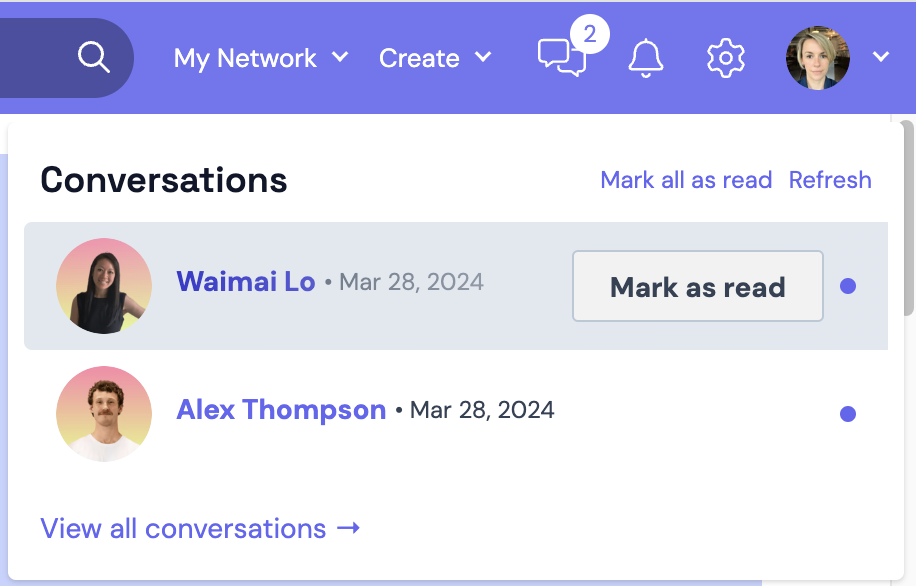
Task: Open the Alex Thompson conversation name
Action: point(281,410)
